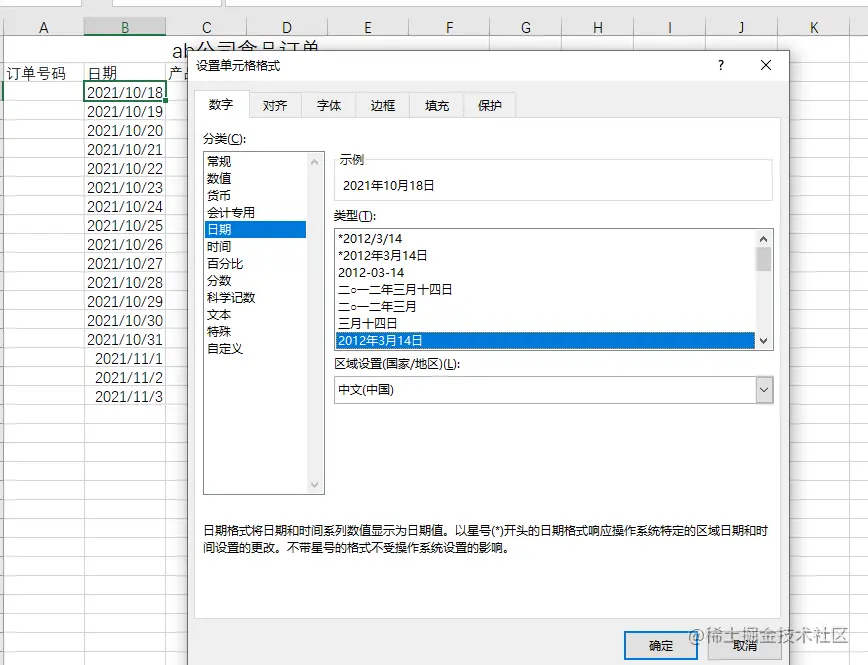
Task: Select the 特殊 category
Action: 255,332
